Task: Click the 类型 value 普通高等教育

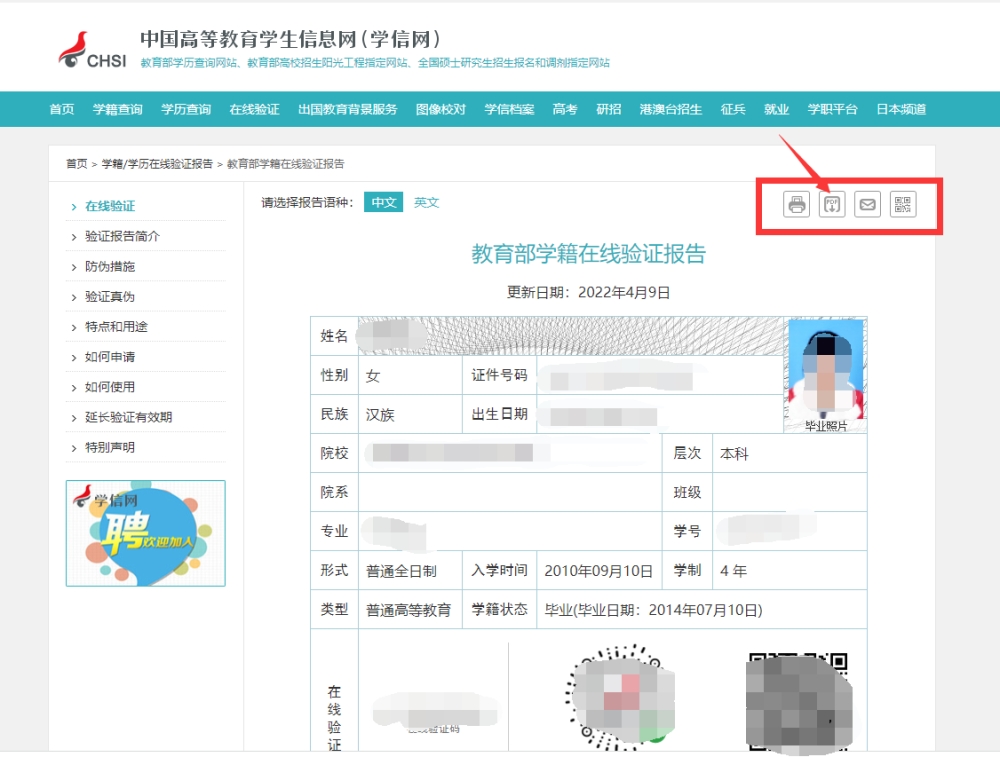Action: tap(408, 610)
